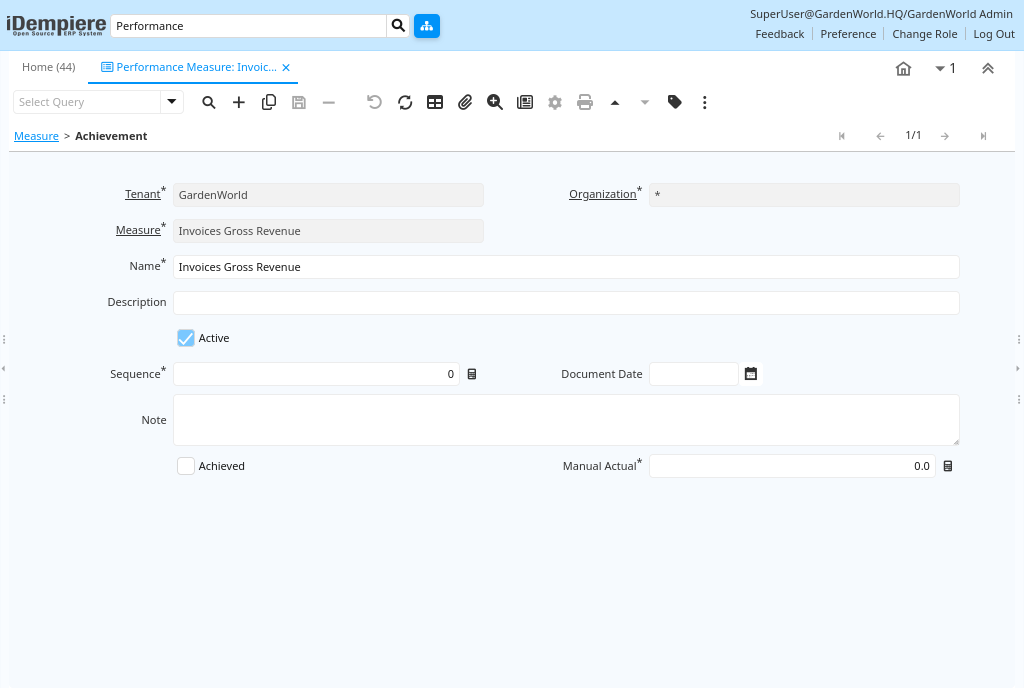Uncheck the Active checkbox

coord(186,338)
